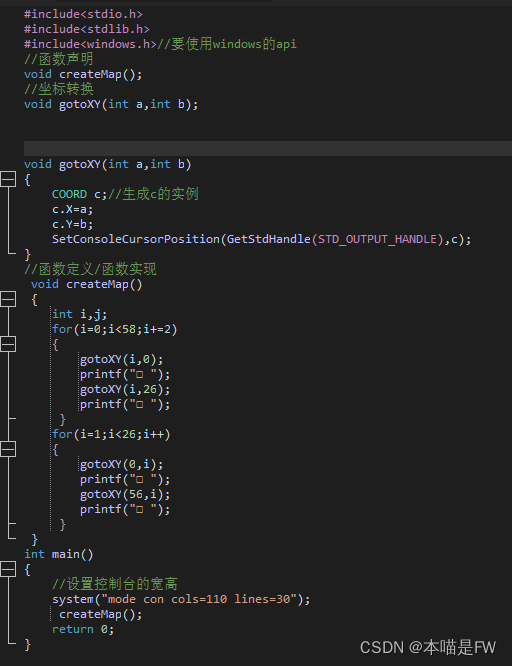The height and width of the screenshot is (666, 512).
Task: Click the 'gotoXY(i,26);' call
Action: point(125,389)
